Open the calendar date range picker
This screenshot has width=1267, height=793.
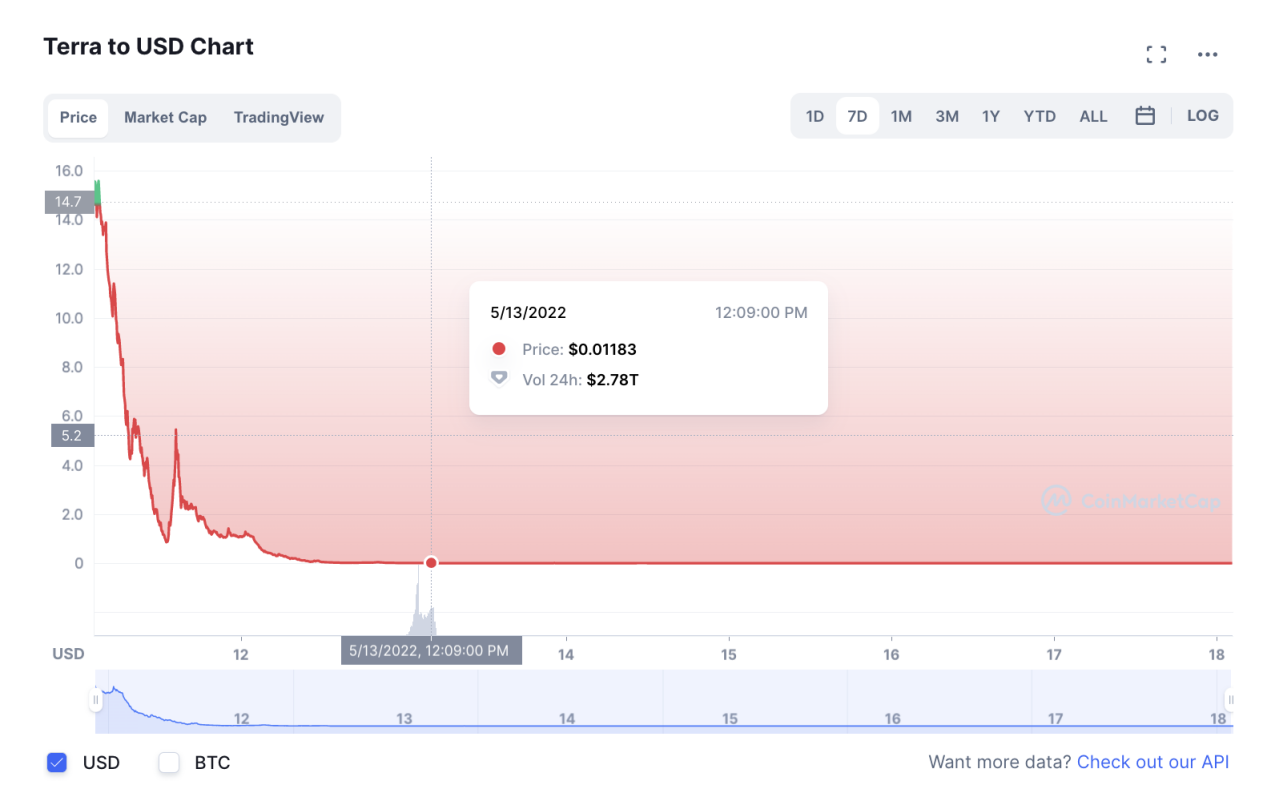(x=1145, y=116)
